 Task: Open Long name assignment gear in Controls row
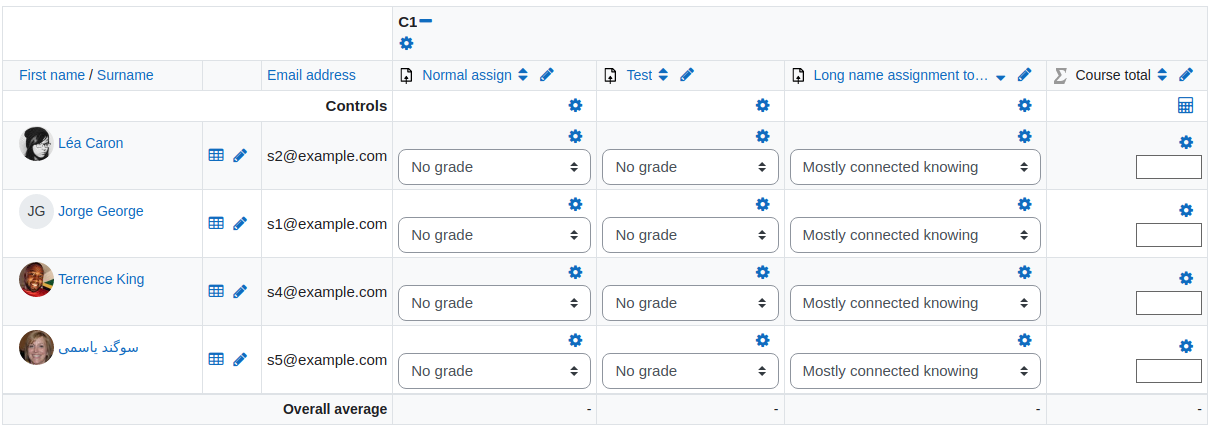(1024, 105)
